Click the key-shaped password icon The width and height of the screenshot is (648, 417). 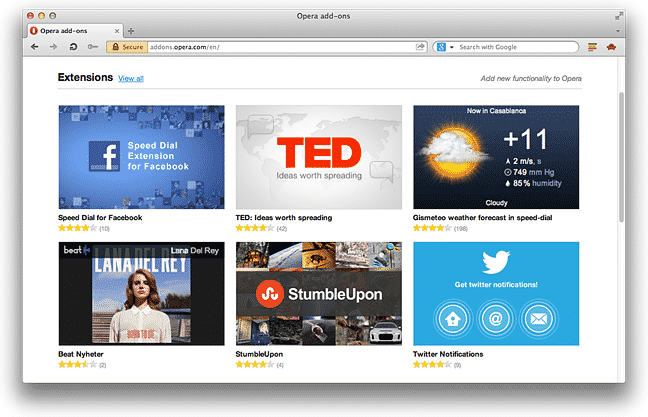pyautogui.click(x=93, y=47)
